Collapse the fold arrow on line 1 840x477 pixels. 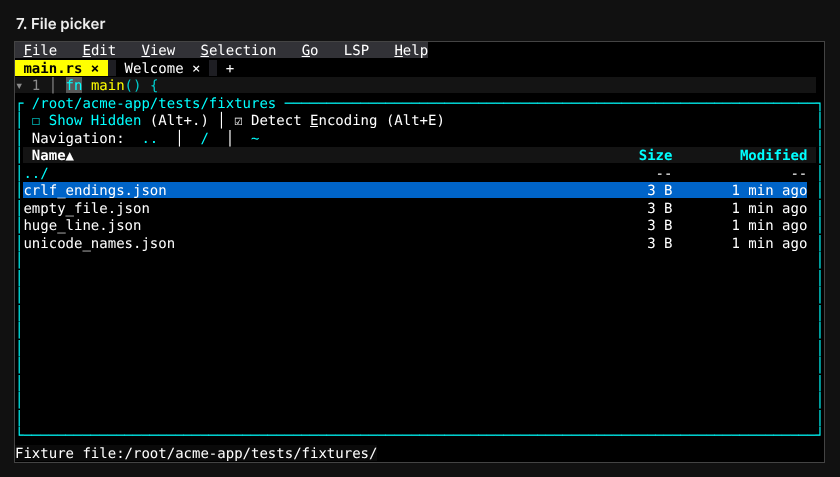click(x=19, y=86)
